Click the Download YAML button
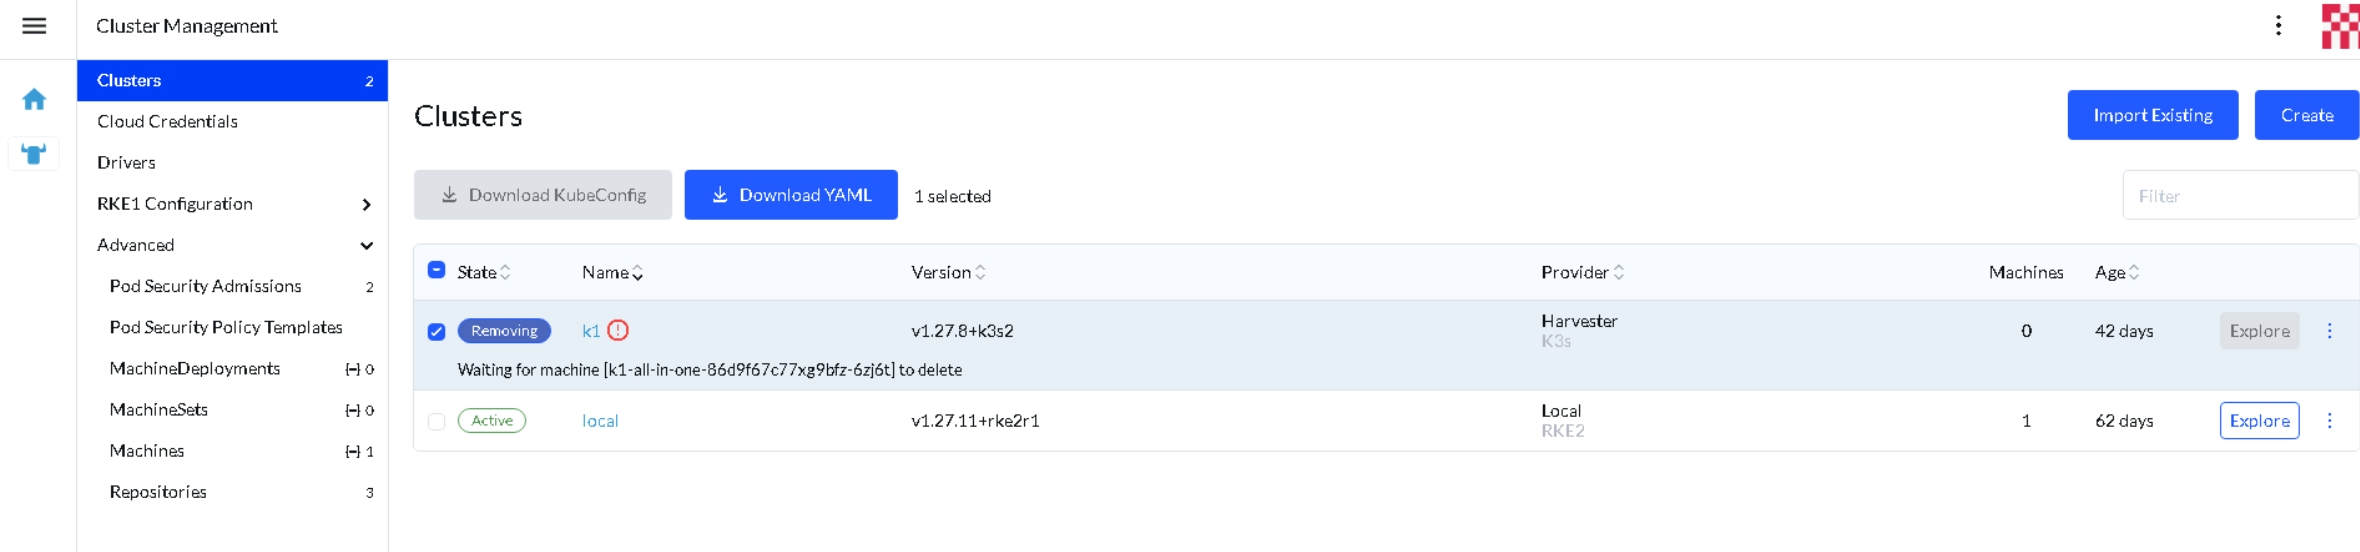 [x=791, y=195]
